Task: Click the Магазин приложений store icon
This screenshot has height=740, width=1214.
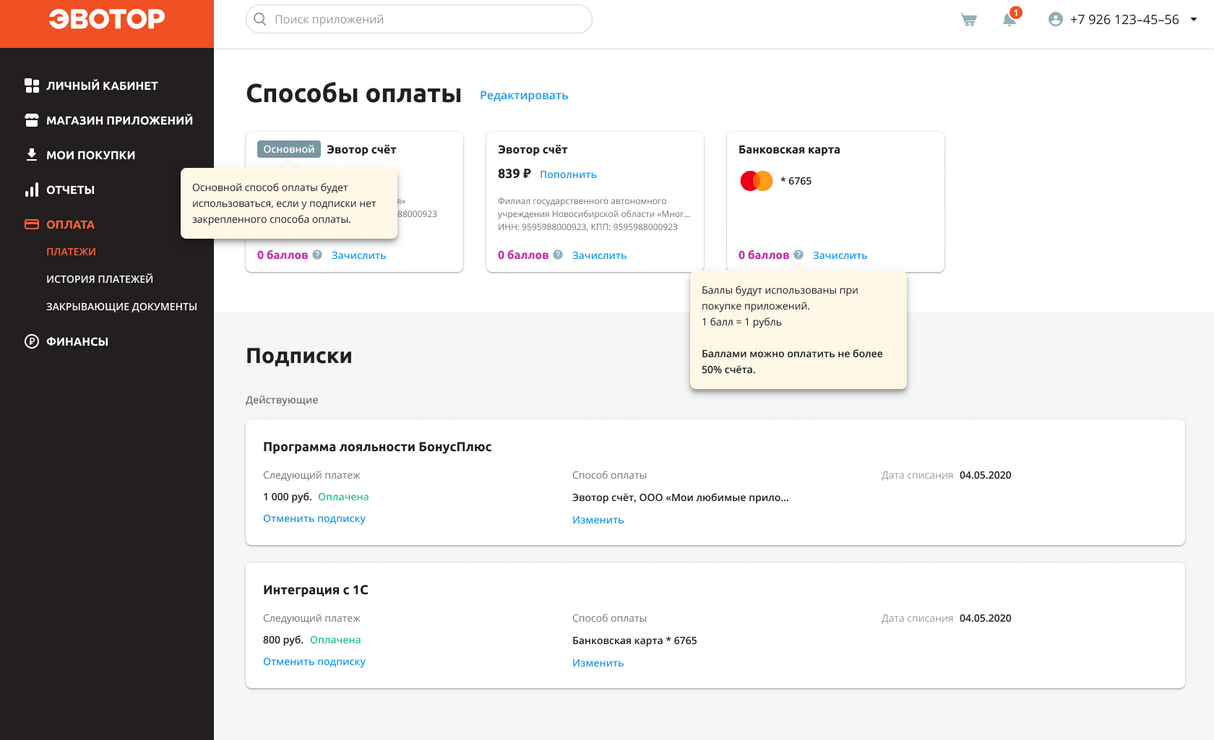Action: 32,120
